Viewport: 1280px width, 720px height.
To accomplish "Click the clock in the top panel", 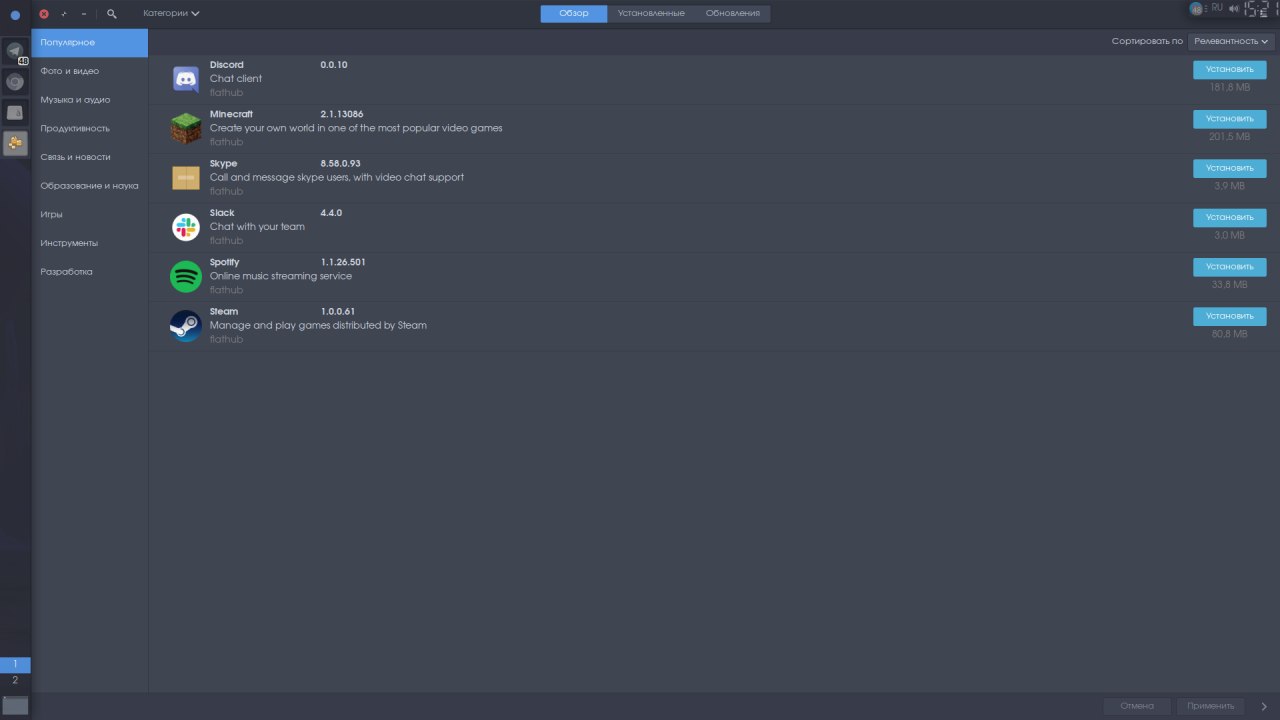I will coord(1262,9).
